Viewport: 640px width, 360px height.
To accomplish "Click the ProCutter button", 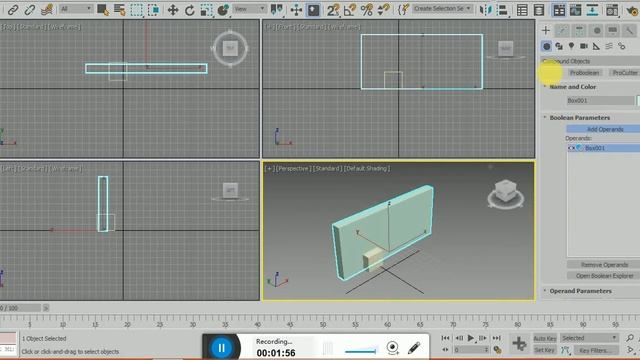I will coord(624,73).
